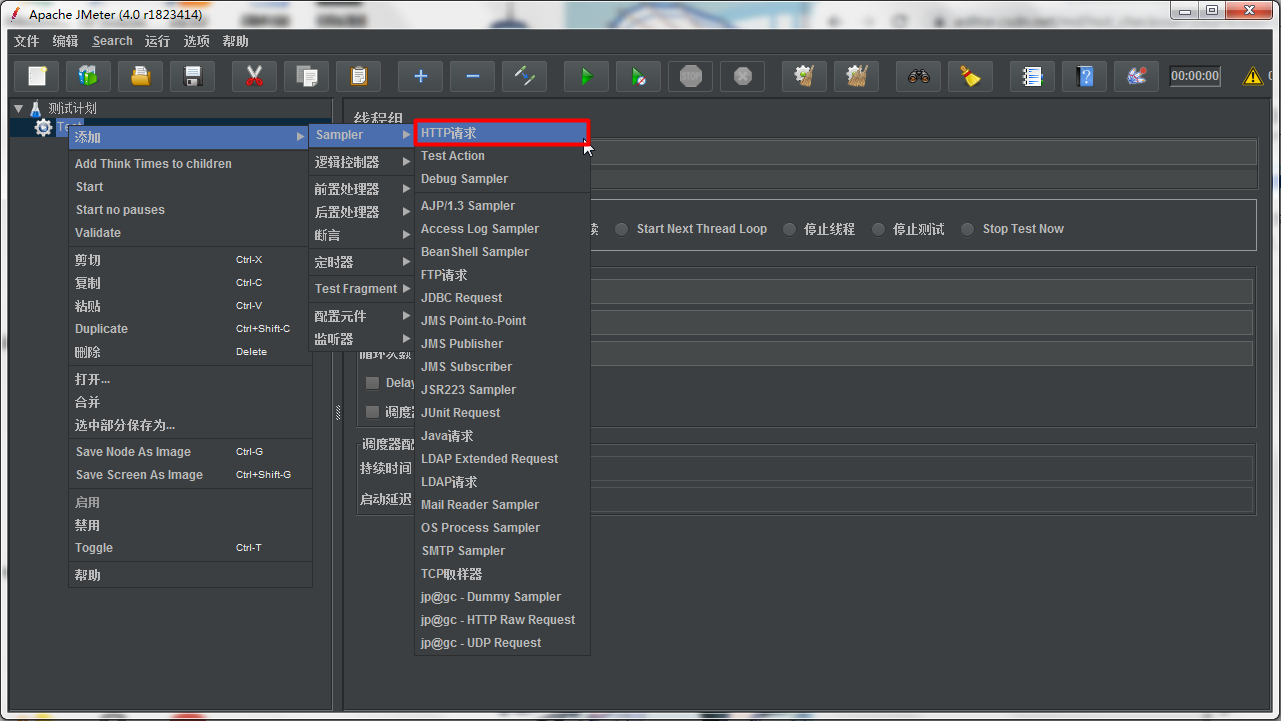Expand the 逻辑控制器 submenu
The width and height of the screenshot is (1281, 721).
(362, 162)
